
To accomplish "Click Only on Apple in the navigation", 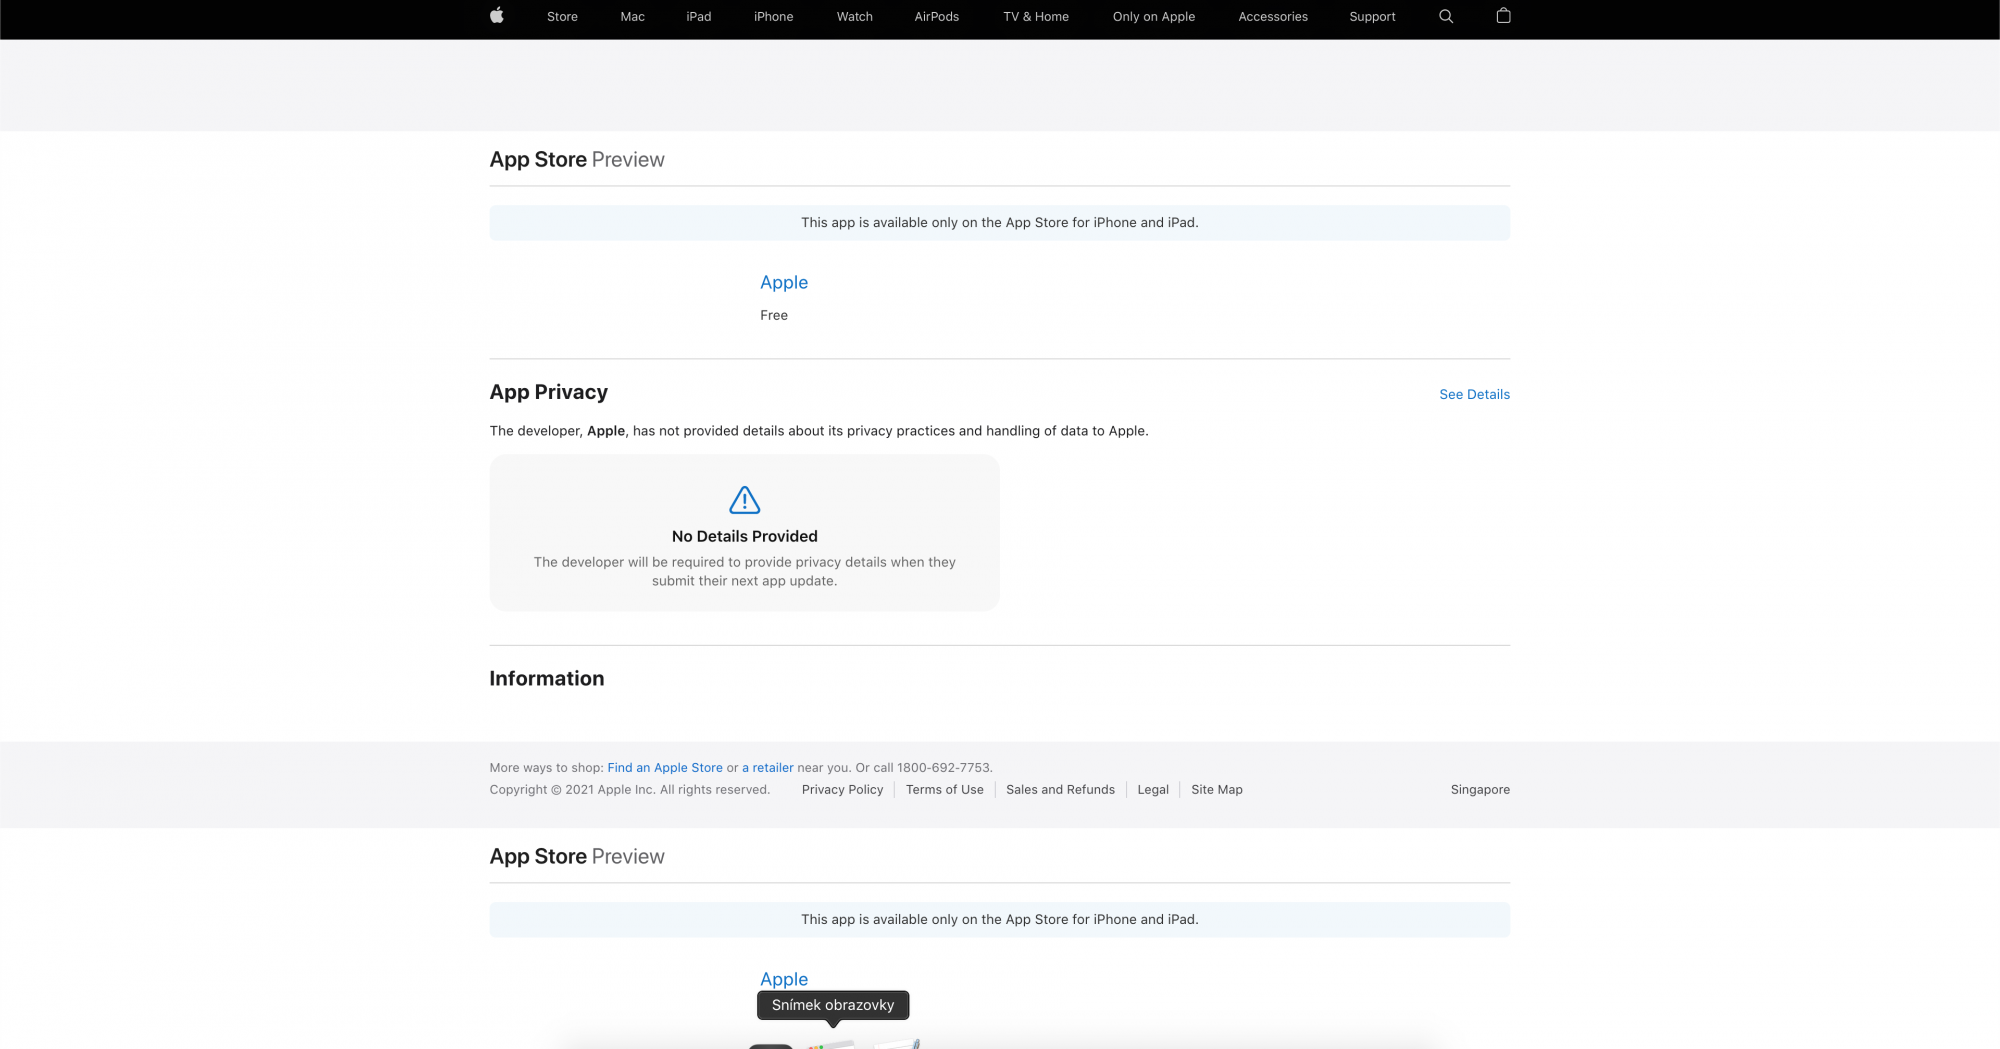I will pyautogui.click(x=1154, y=17).
